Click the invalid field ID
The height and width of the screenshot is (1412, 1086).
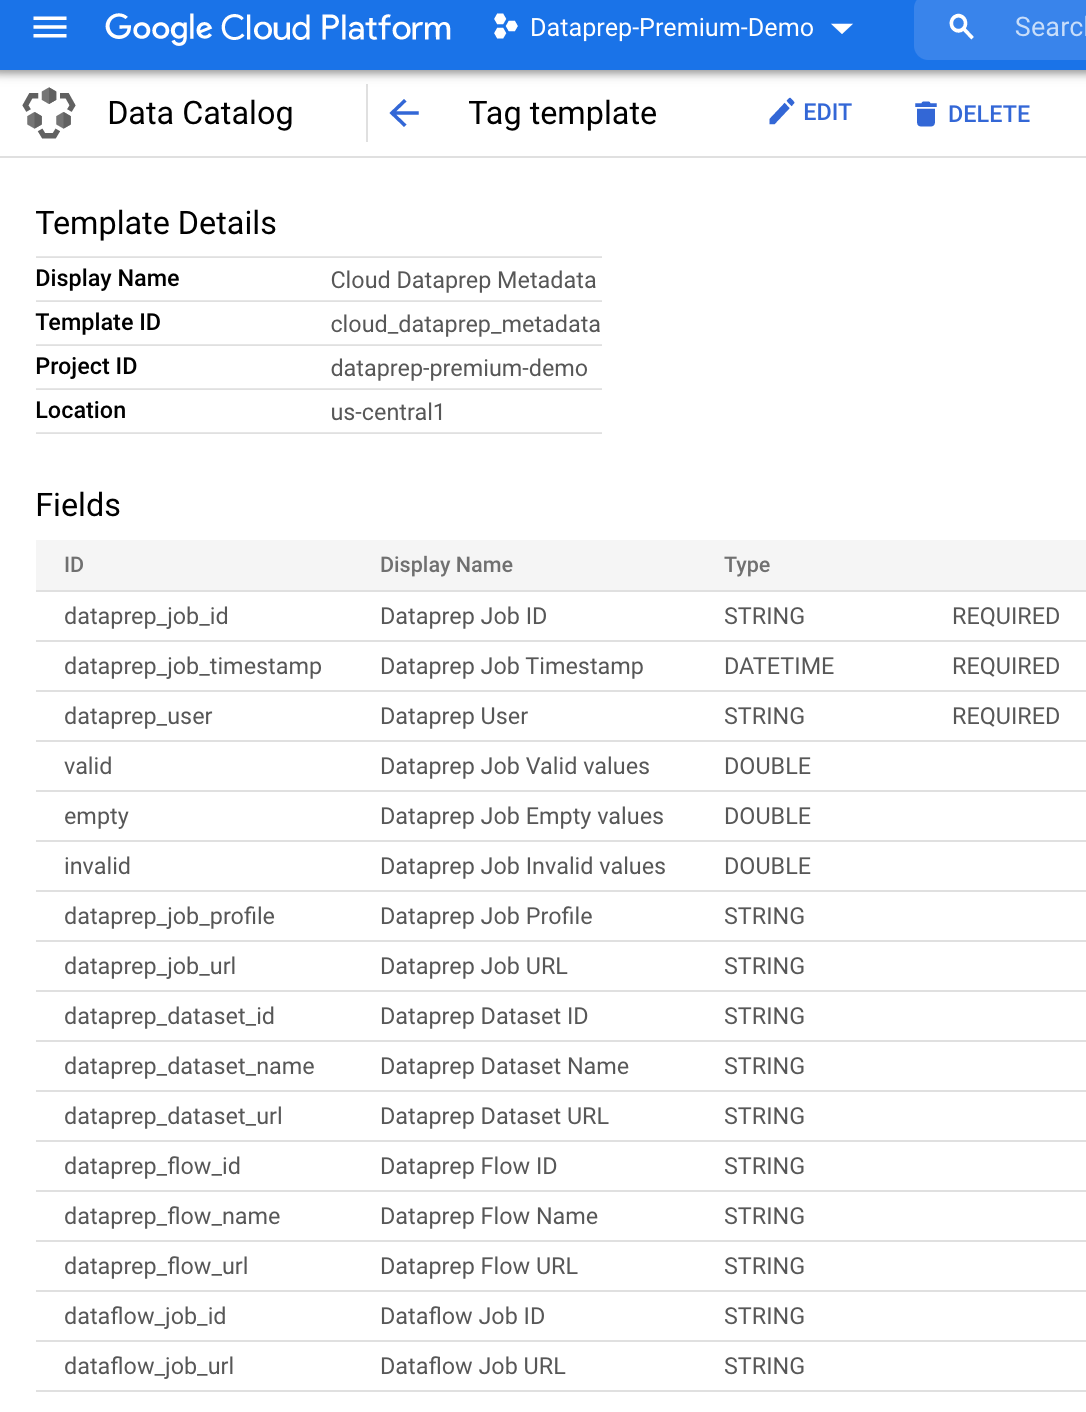pyautogui.click(x=97, y=866)
